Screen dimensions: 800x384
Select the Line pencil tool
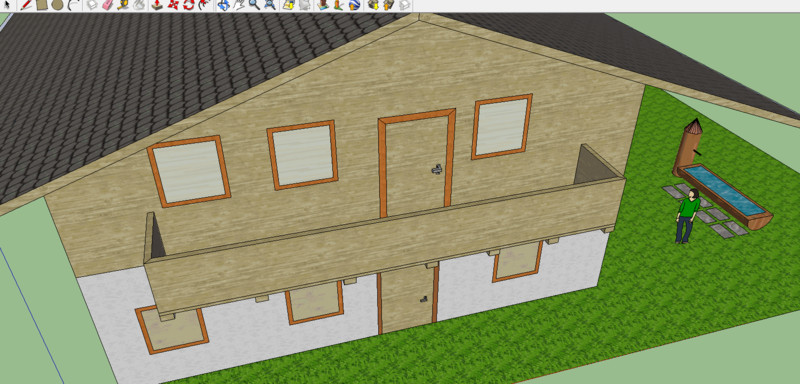(x=26, y=5)
